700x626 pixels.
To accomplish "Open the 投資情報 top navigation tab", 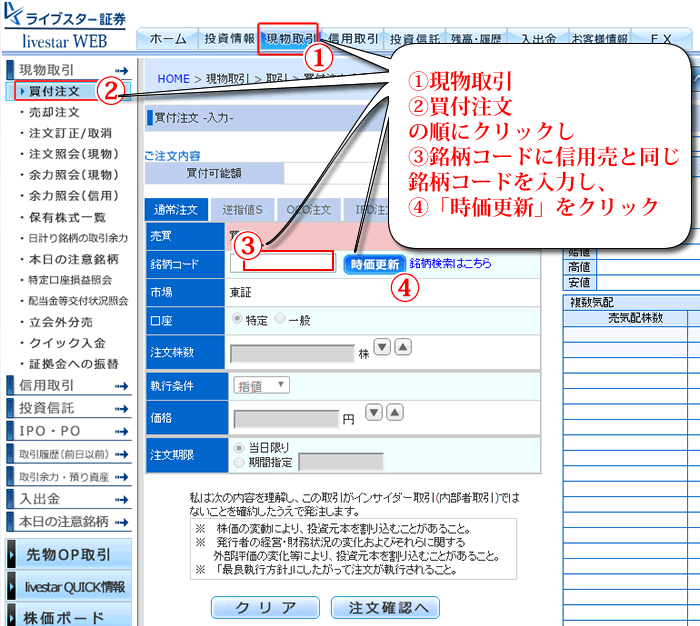I will click(x=229, y=39).
